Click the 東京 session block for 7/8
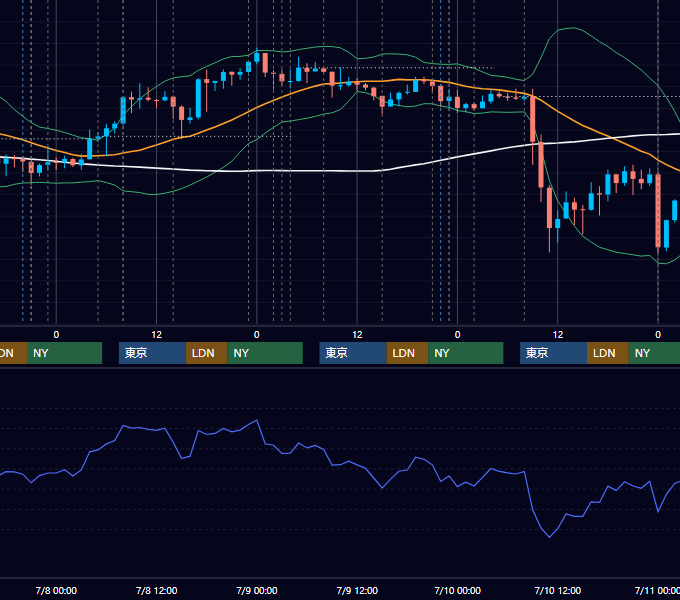Screen dimensions: 680x600 point(152,353)
